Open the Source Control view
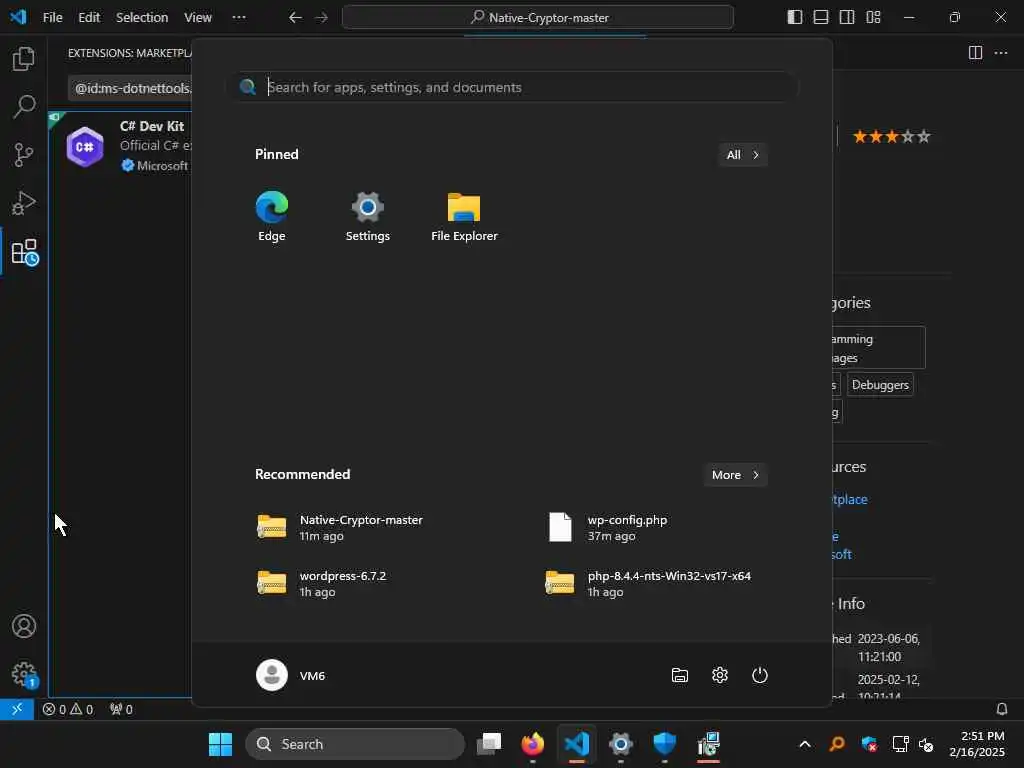Screen dimensions: 1024x768 coord(24,155)
